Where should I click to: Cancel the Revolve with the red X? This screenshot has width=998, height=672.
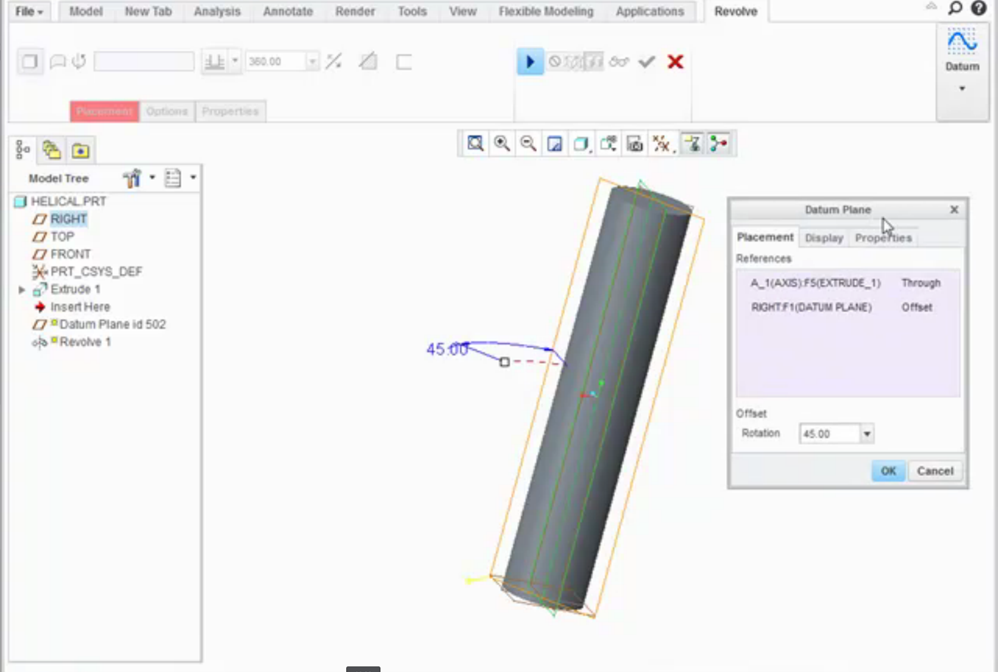click(x=675, y=62)
